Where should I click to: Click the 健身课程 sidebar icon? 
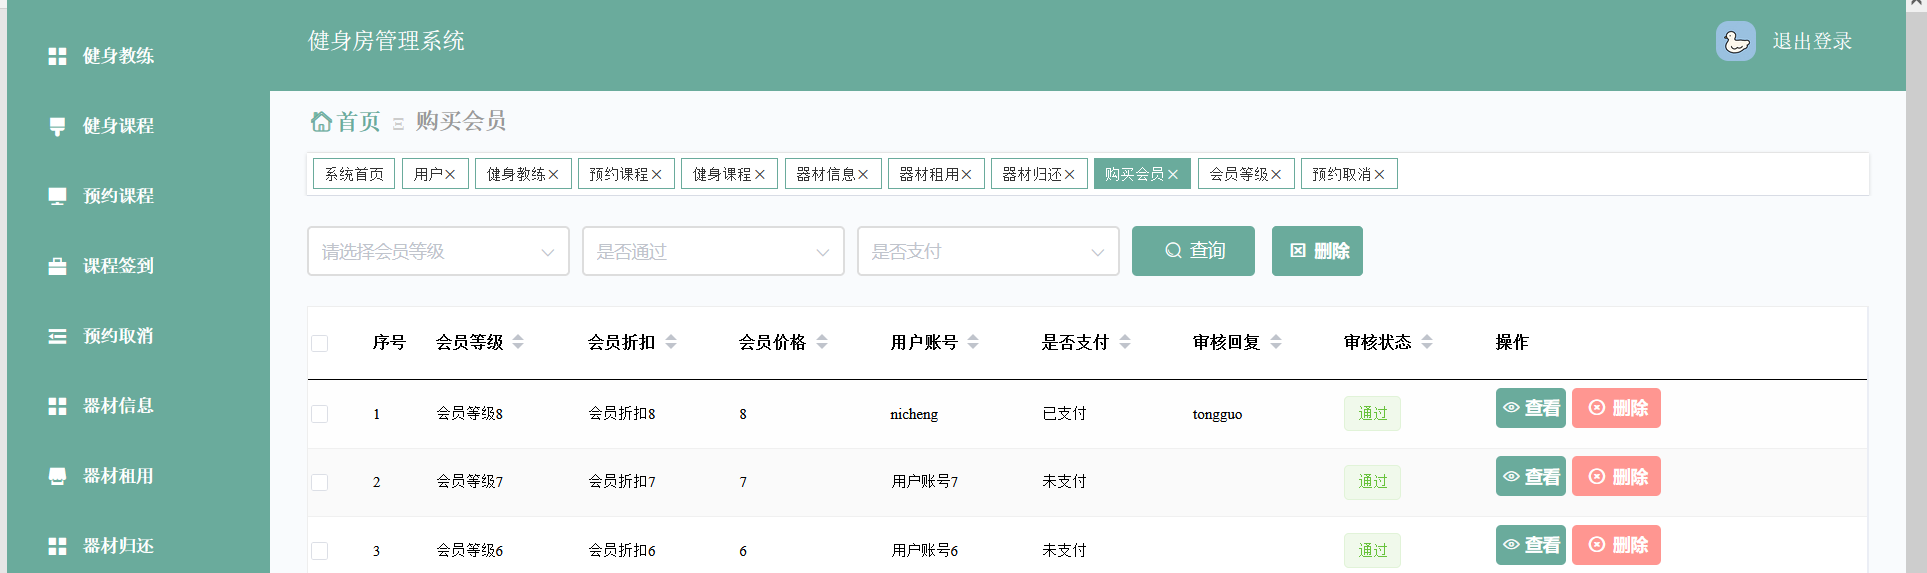coord(57,126)
